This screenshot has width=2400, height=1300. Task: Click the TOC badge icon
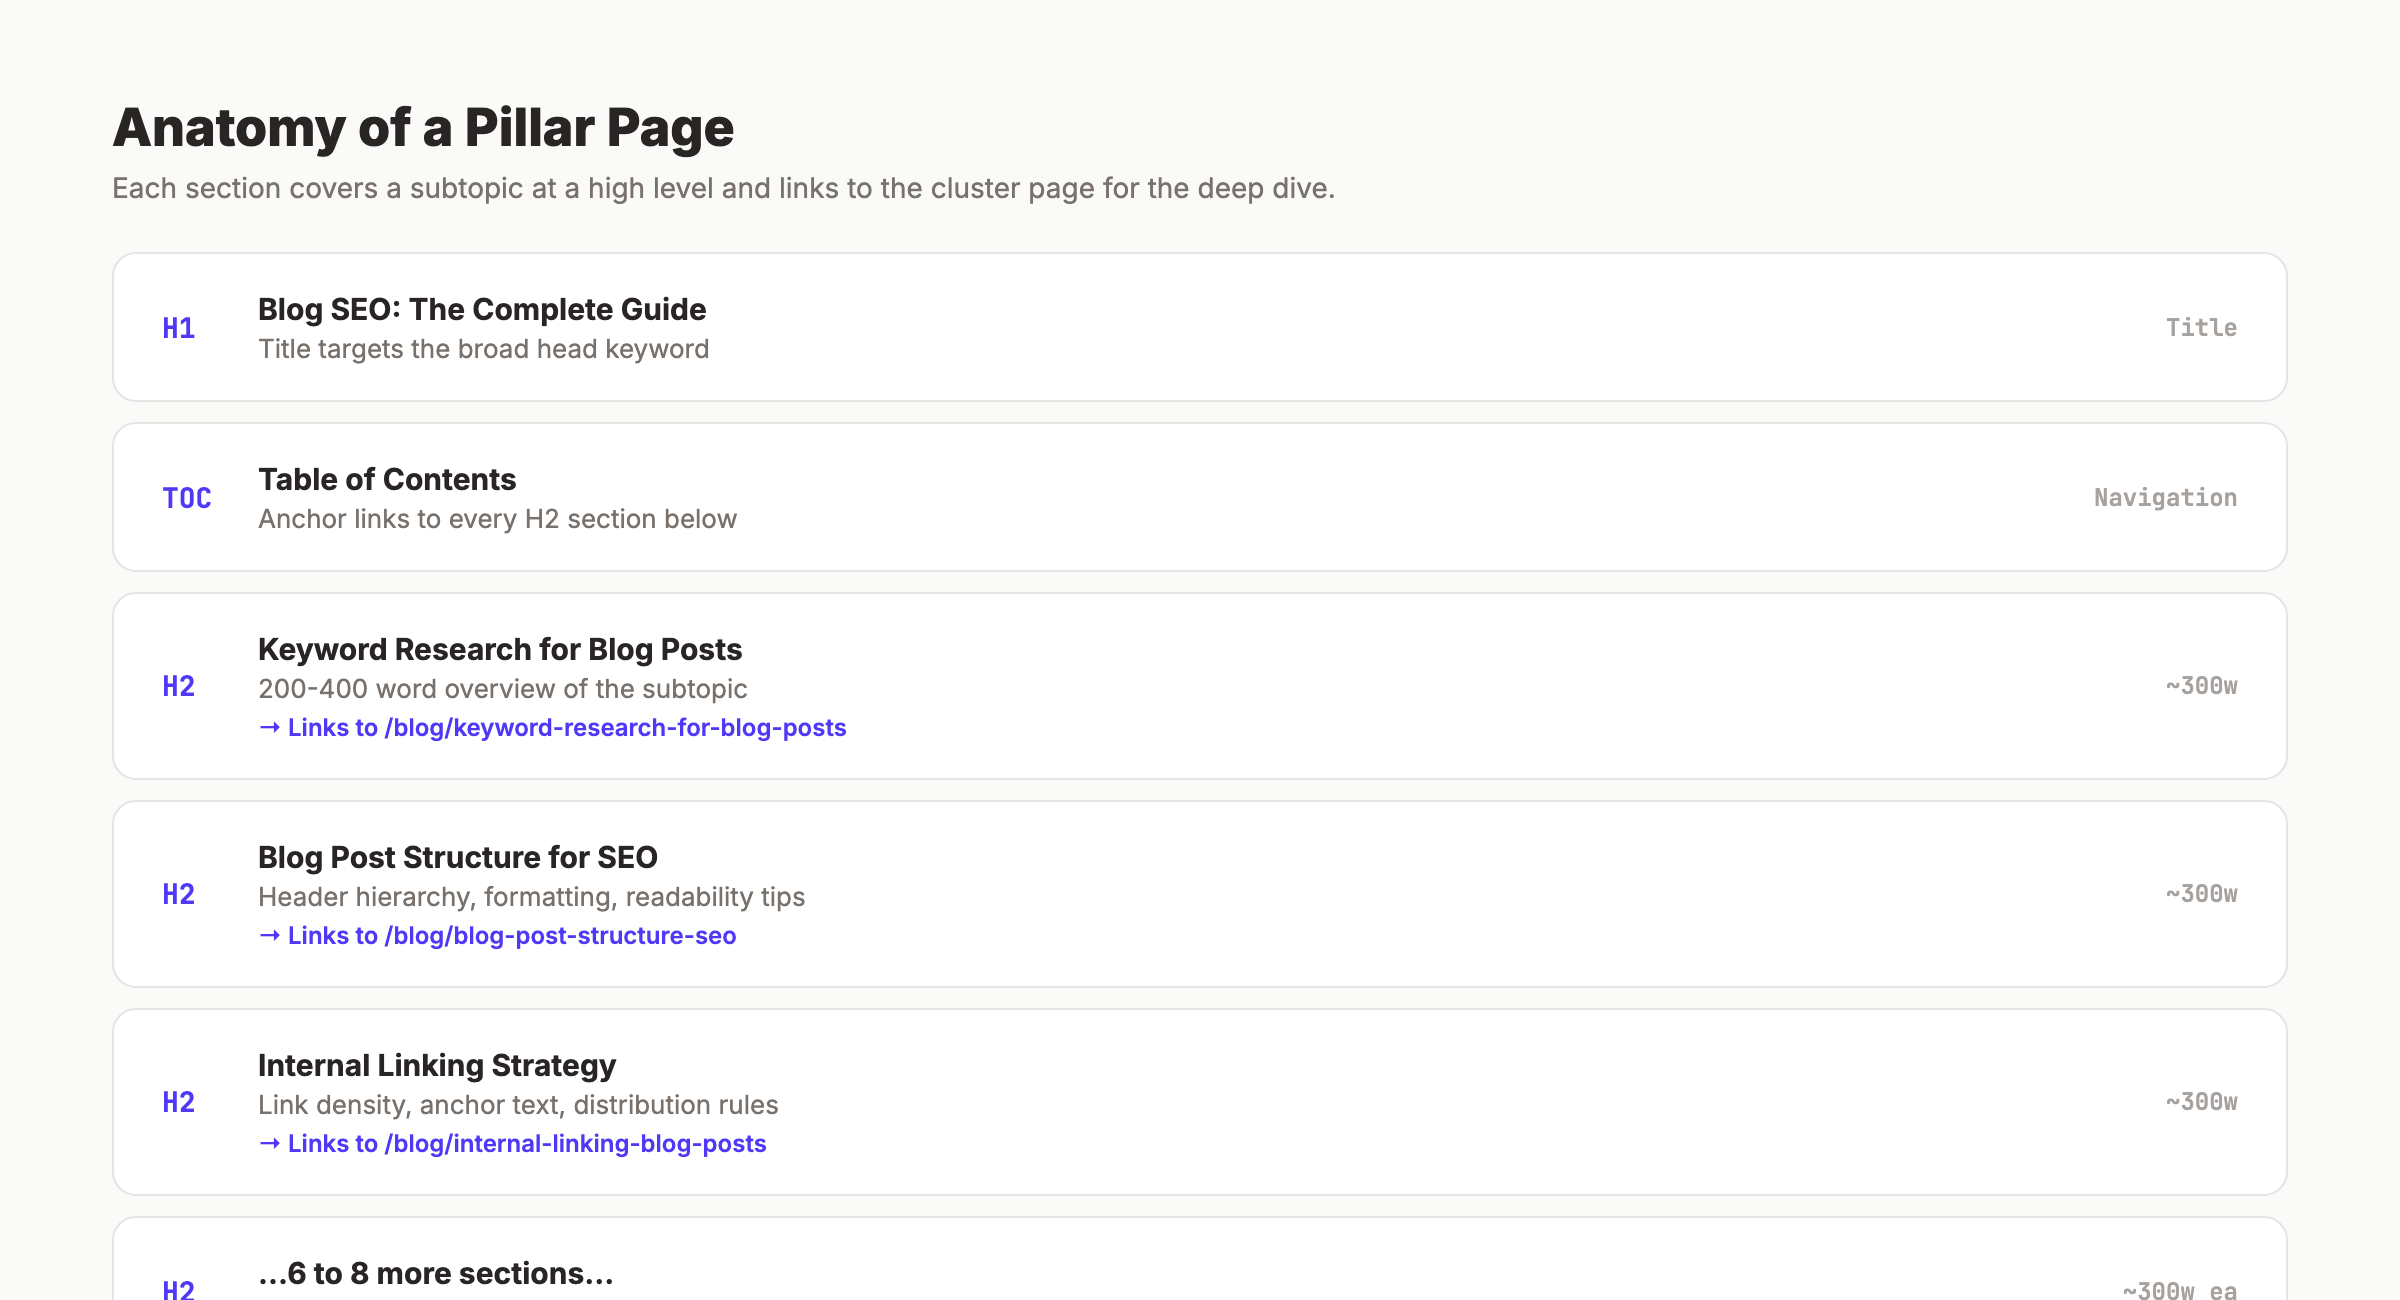[187, 498]
